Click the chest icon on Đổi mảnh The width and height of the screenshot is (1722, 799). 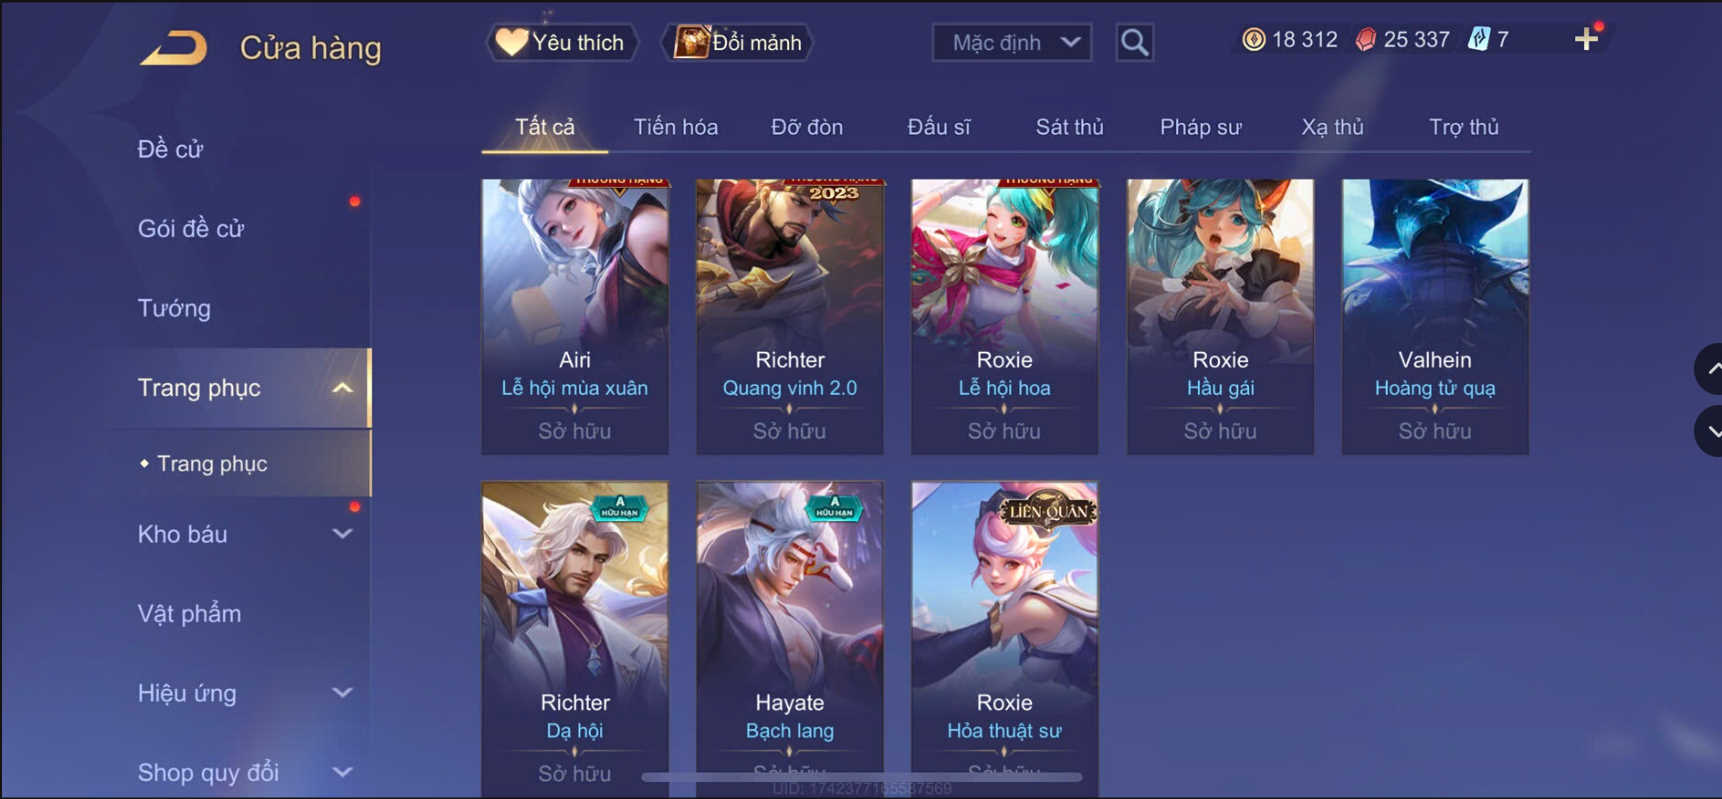pos(691,42)
